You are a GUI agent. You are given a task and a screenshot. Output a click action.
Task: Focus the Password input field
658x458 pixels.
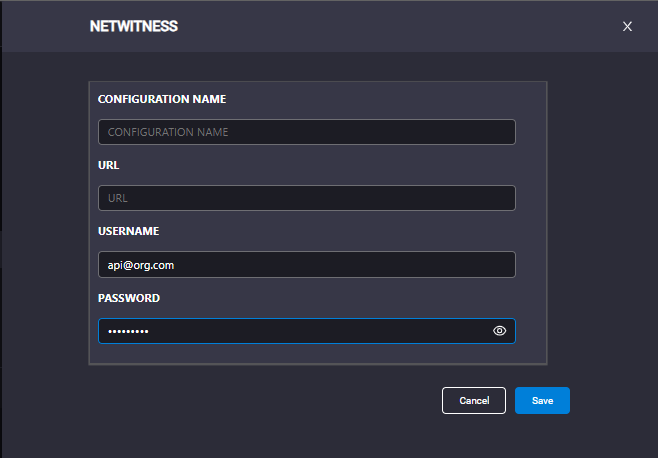(x=307, y=331)
